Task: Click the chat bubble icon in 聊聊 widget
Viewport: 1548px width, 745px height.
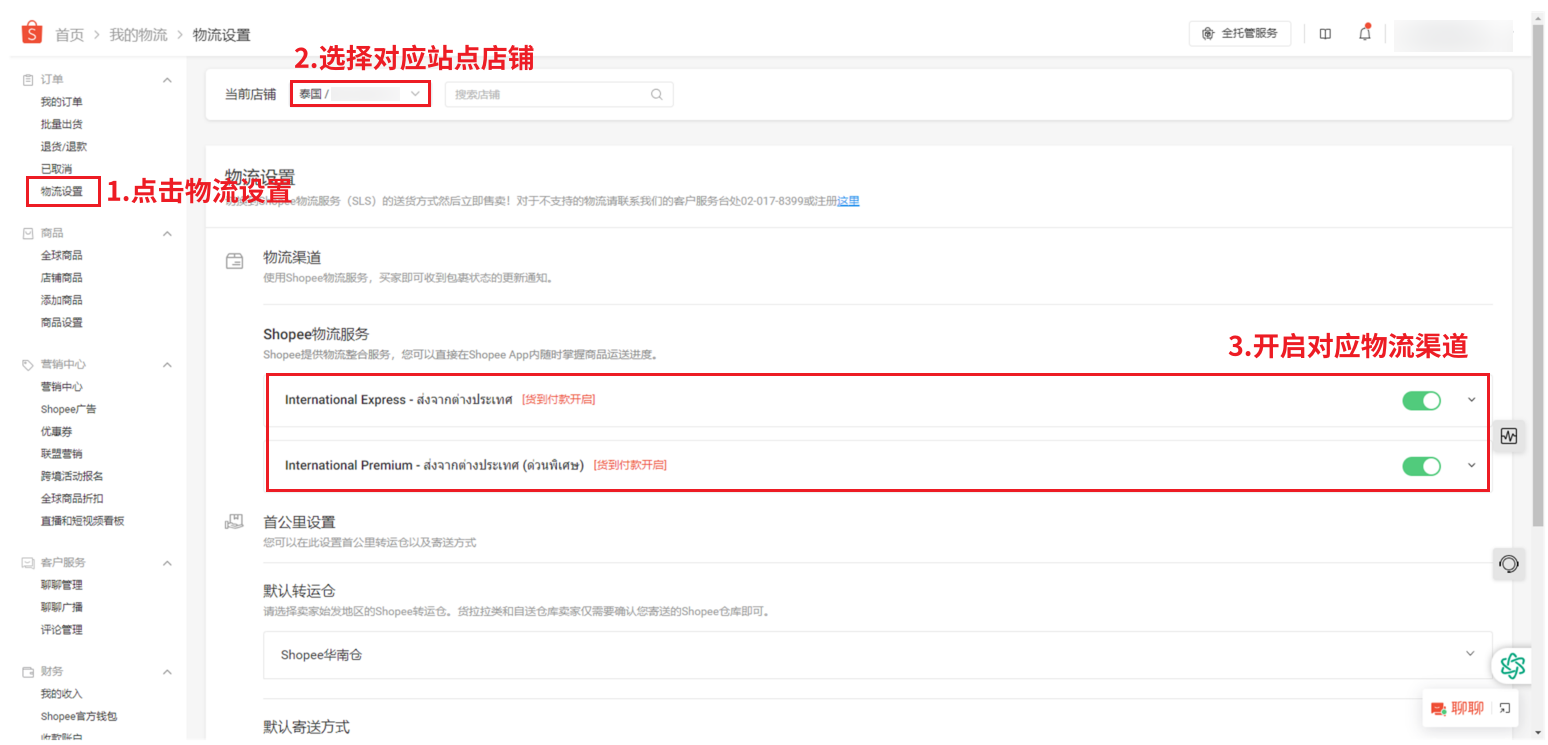Action: point(1438,709)
